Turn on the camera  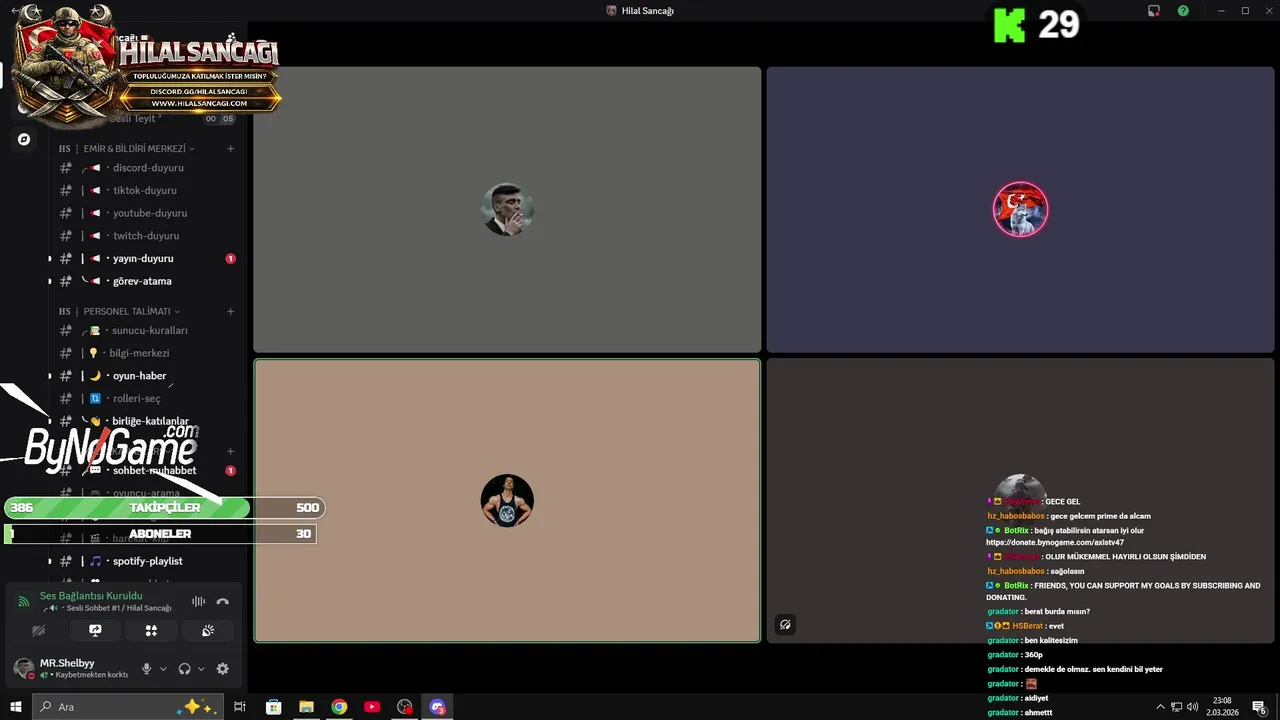(39, 631)
